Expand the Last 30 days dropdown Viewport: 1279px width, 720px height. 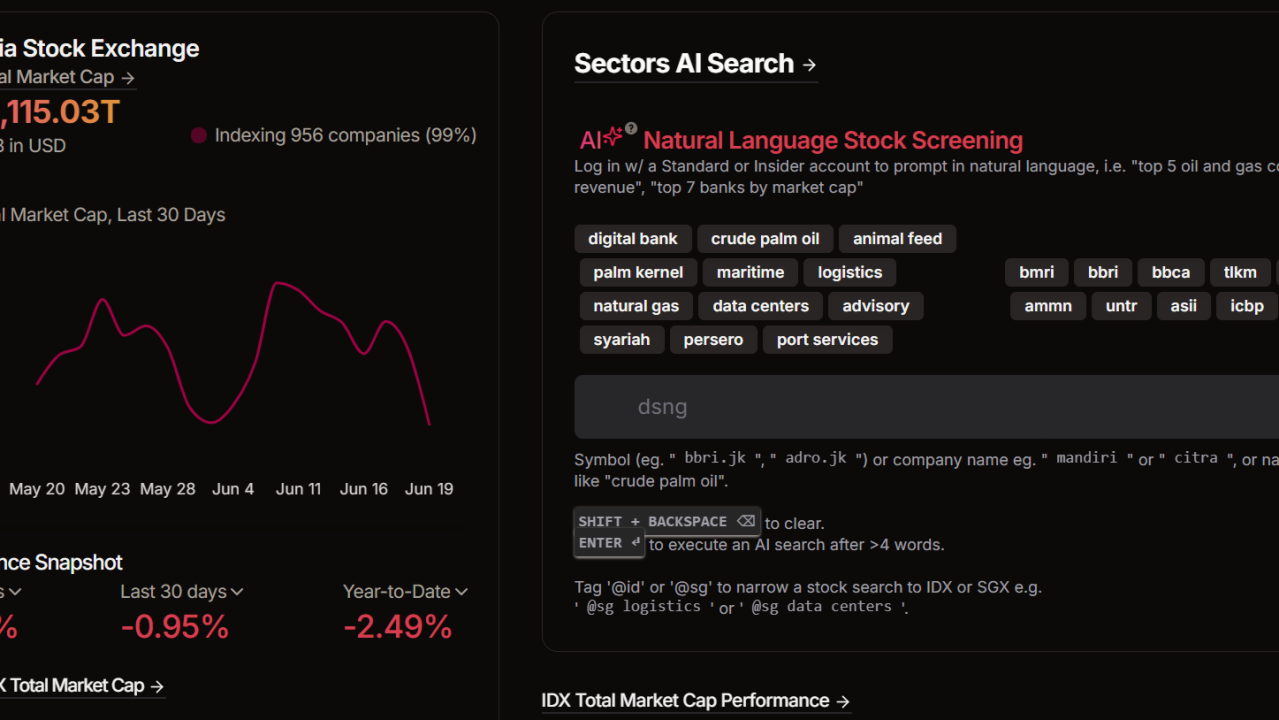237,592
